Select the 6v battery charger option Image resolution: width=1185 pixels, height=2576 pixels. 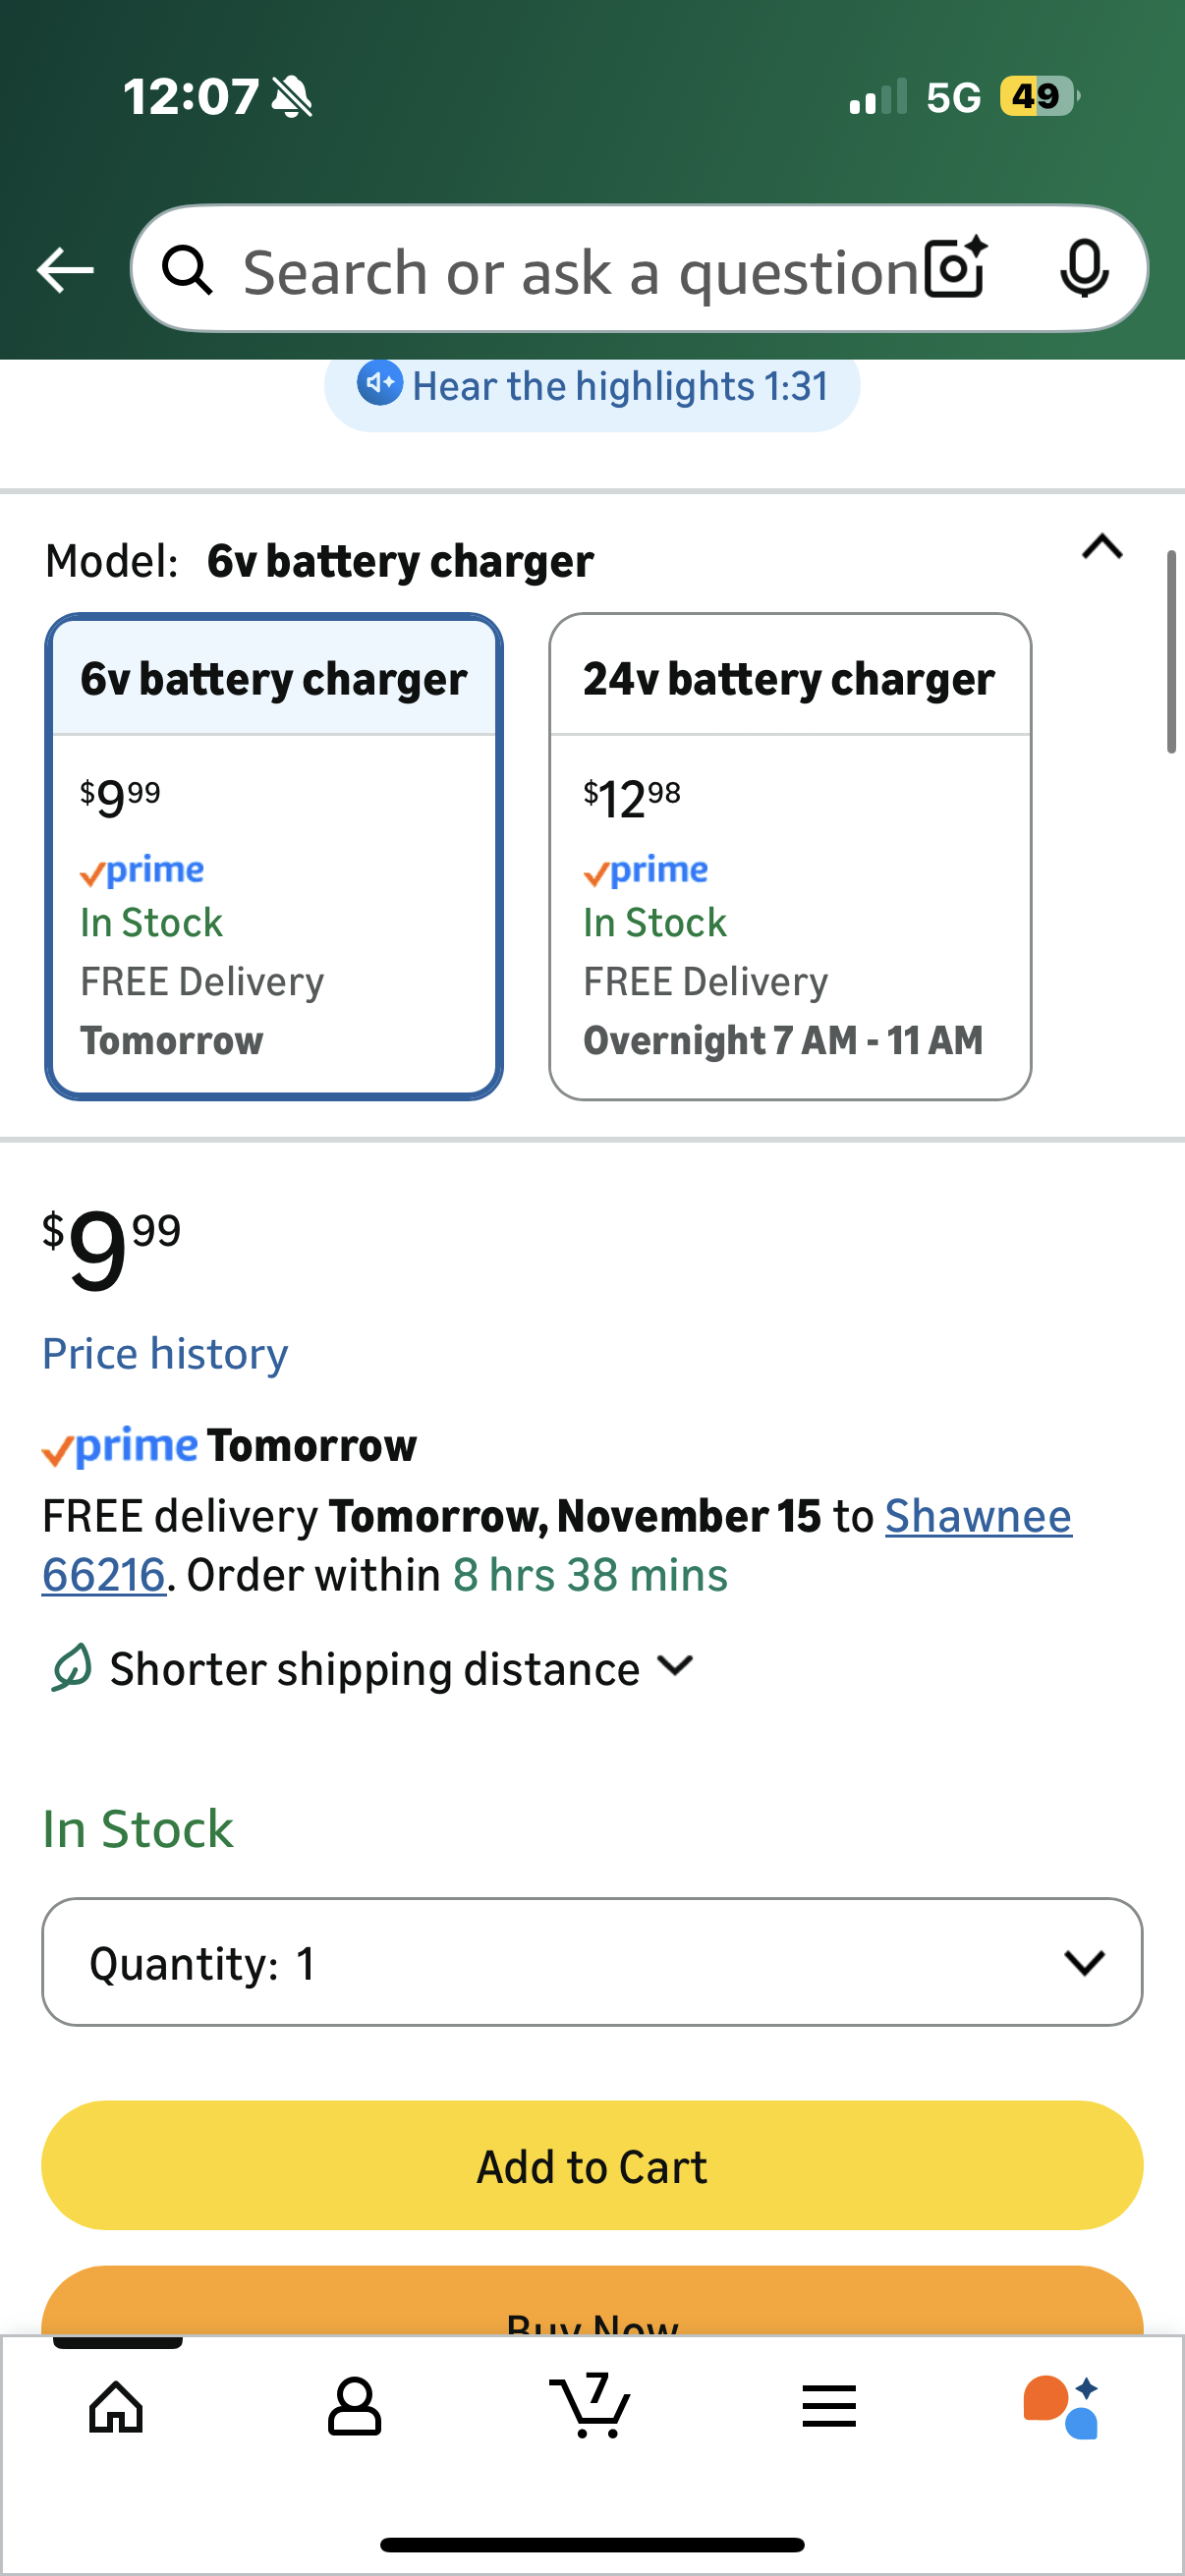tap(273, 856)
